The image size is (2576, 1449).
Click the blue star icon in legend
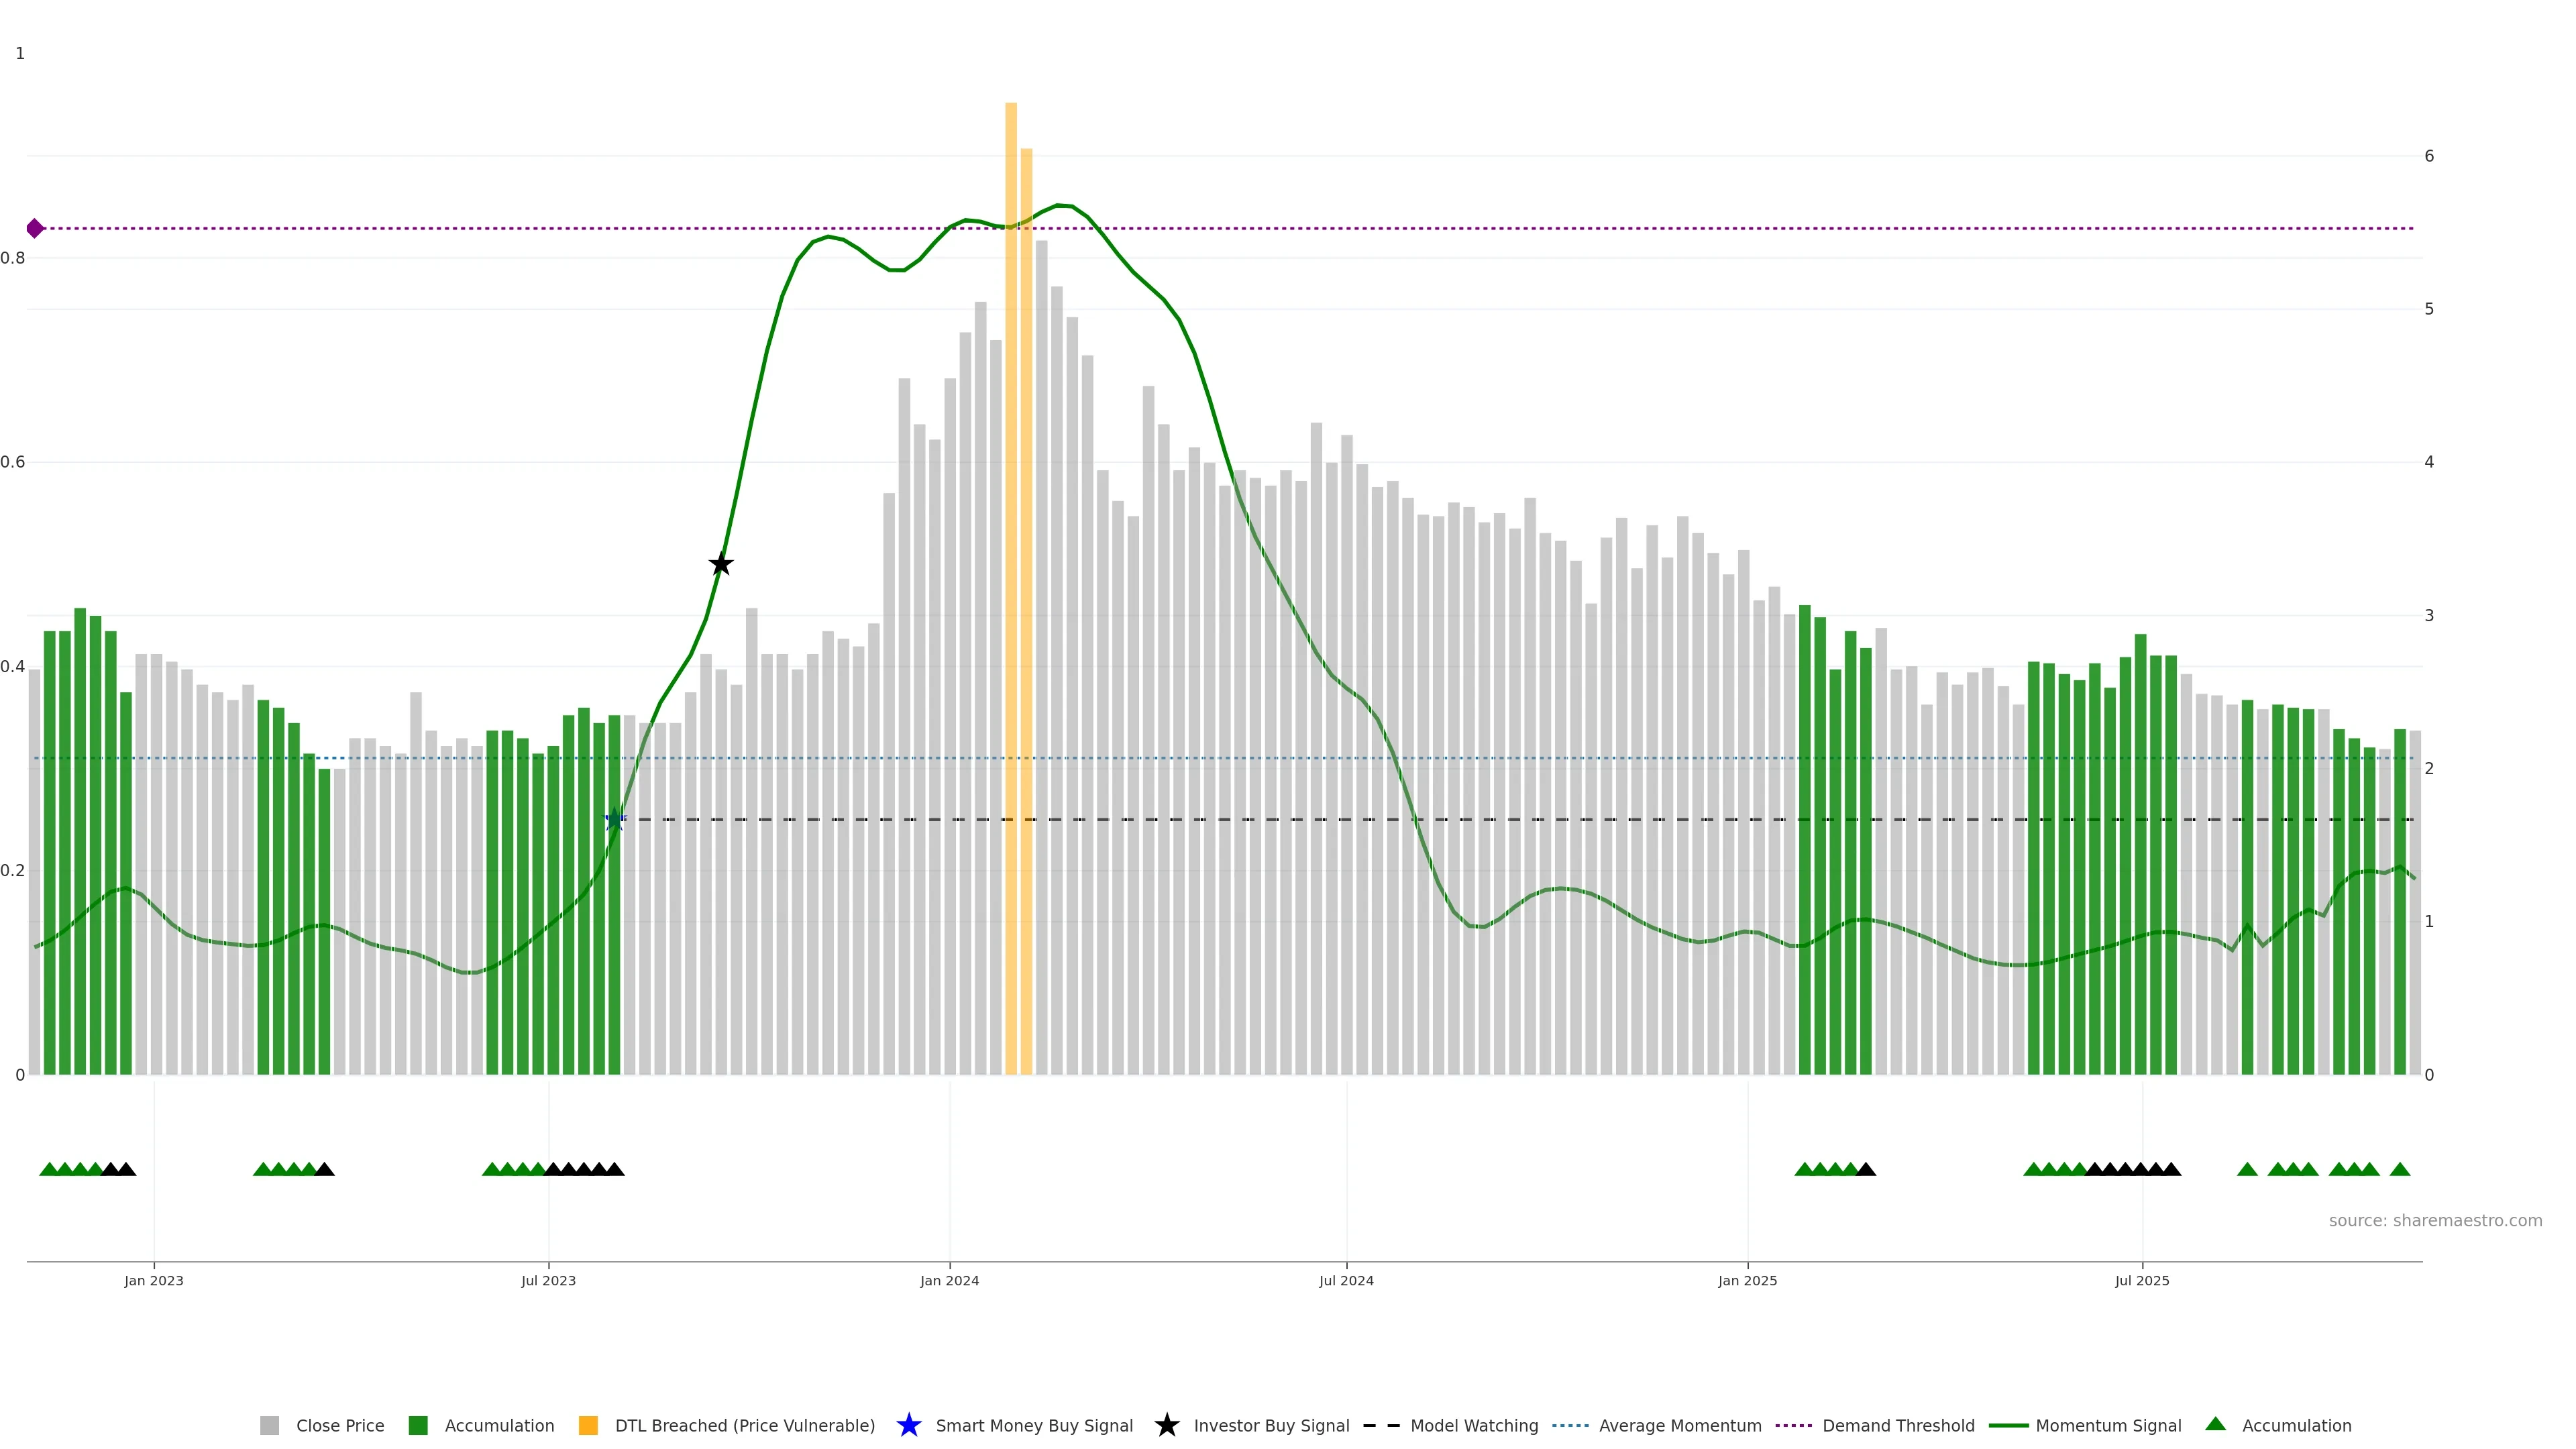tap(908, 1426)
